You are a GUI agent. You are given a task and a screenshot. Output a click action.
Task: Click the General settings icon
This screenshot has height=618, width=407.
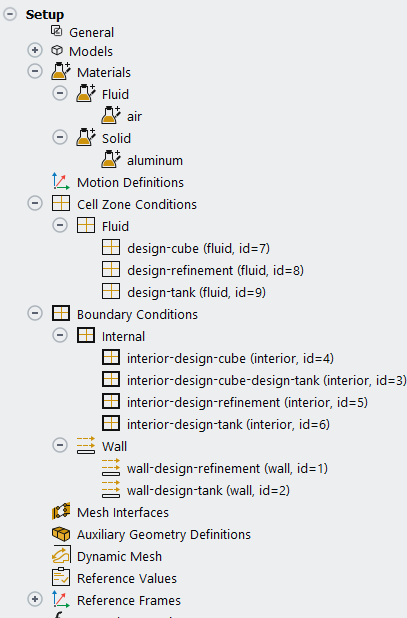(57, 31)
